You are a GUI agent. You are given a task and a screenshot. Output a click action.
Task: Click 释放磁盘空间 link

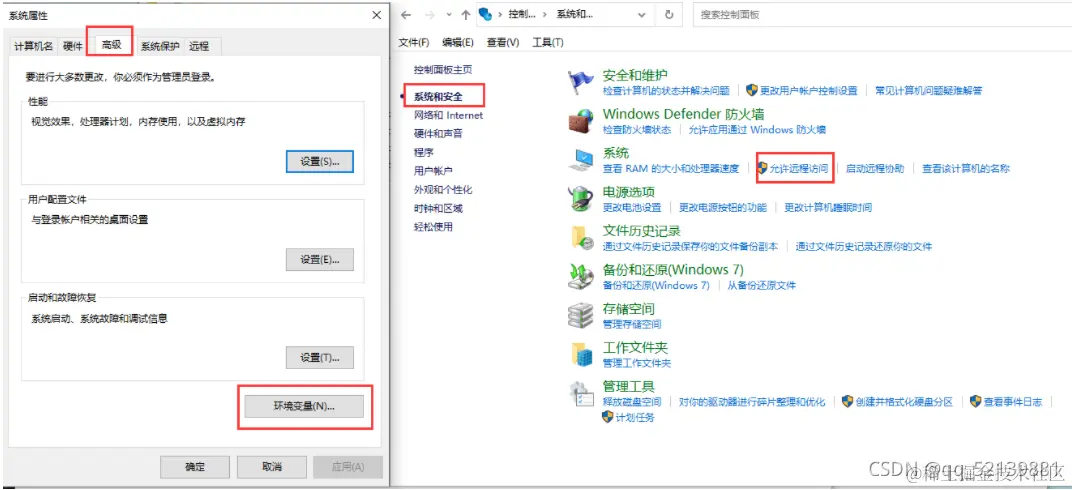pyautogui.click(x=632, y=403)
